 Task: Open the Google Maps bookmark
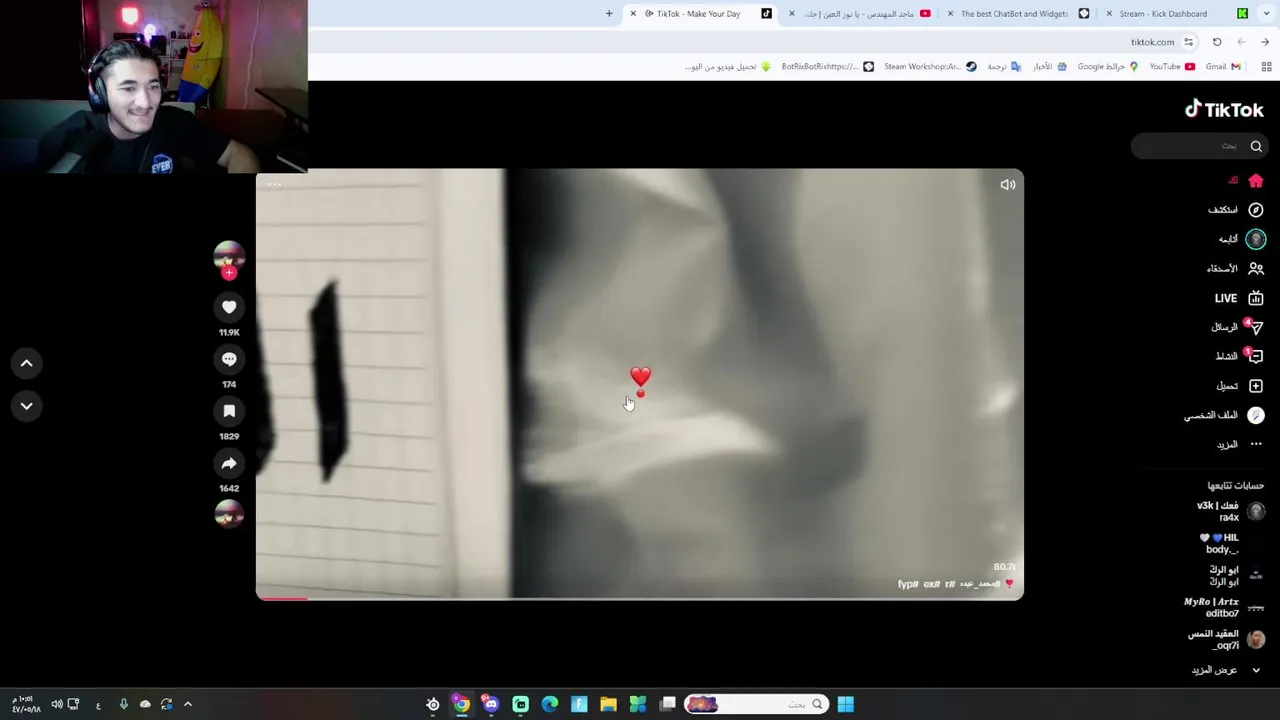1107,67
